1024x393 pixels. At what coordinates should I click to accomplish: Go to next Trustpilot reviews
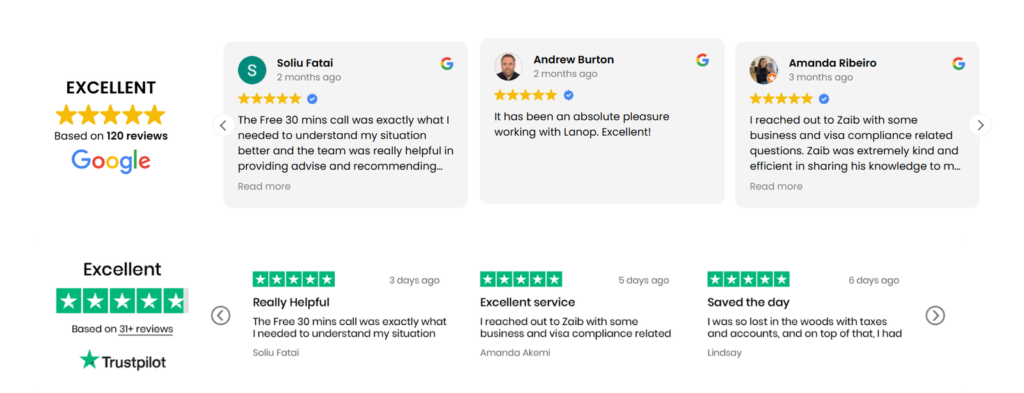935,316
